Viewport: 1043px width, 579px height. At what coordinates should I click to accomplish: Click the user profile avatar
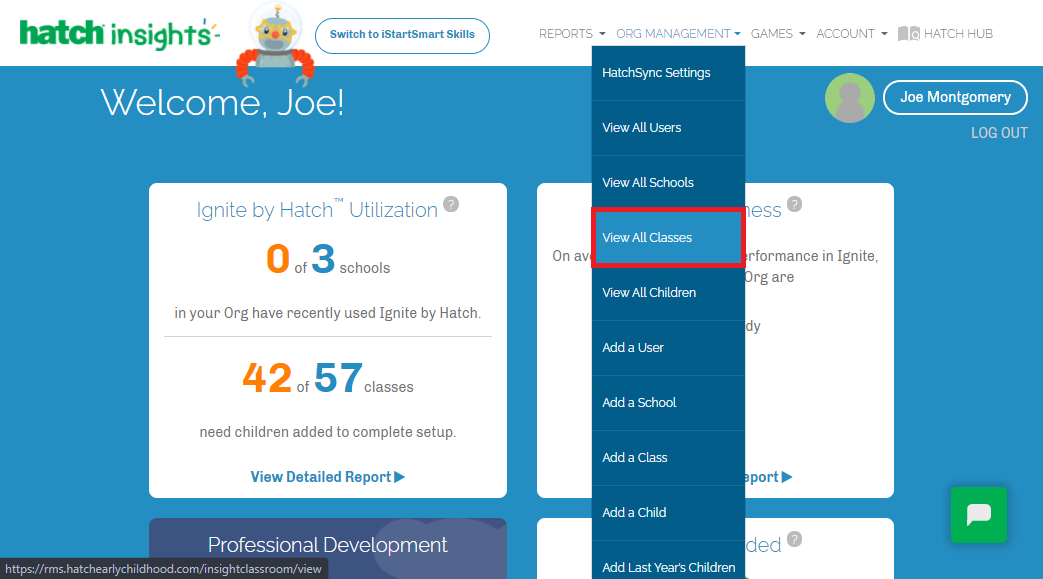(x=850, y=98)
